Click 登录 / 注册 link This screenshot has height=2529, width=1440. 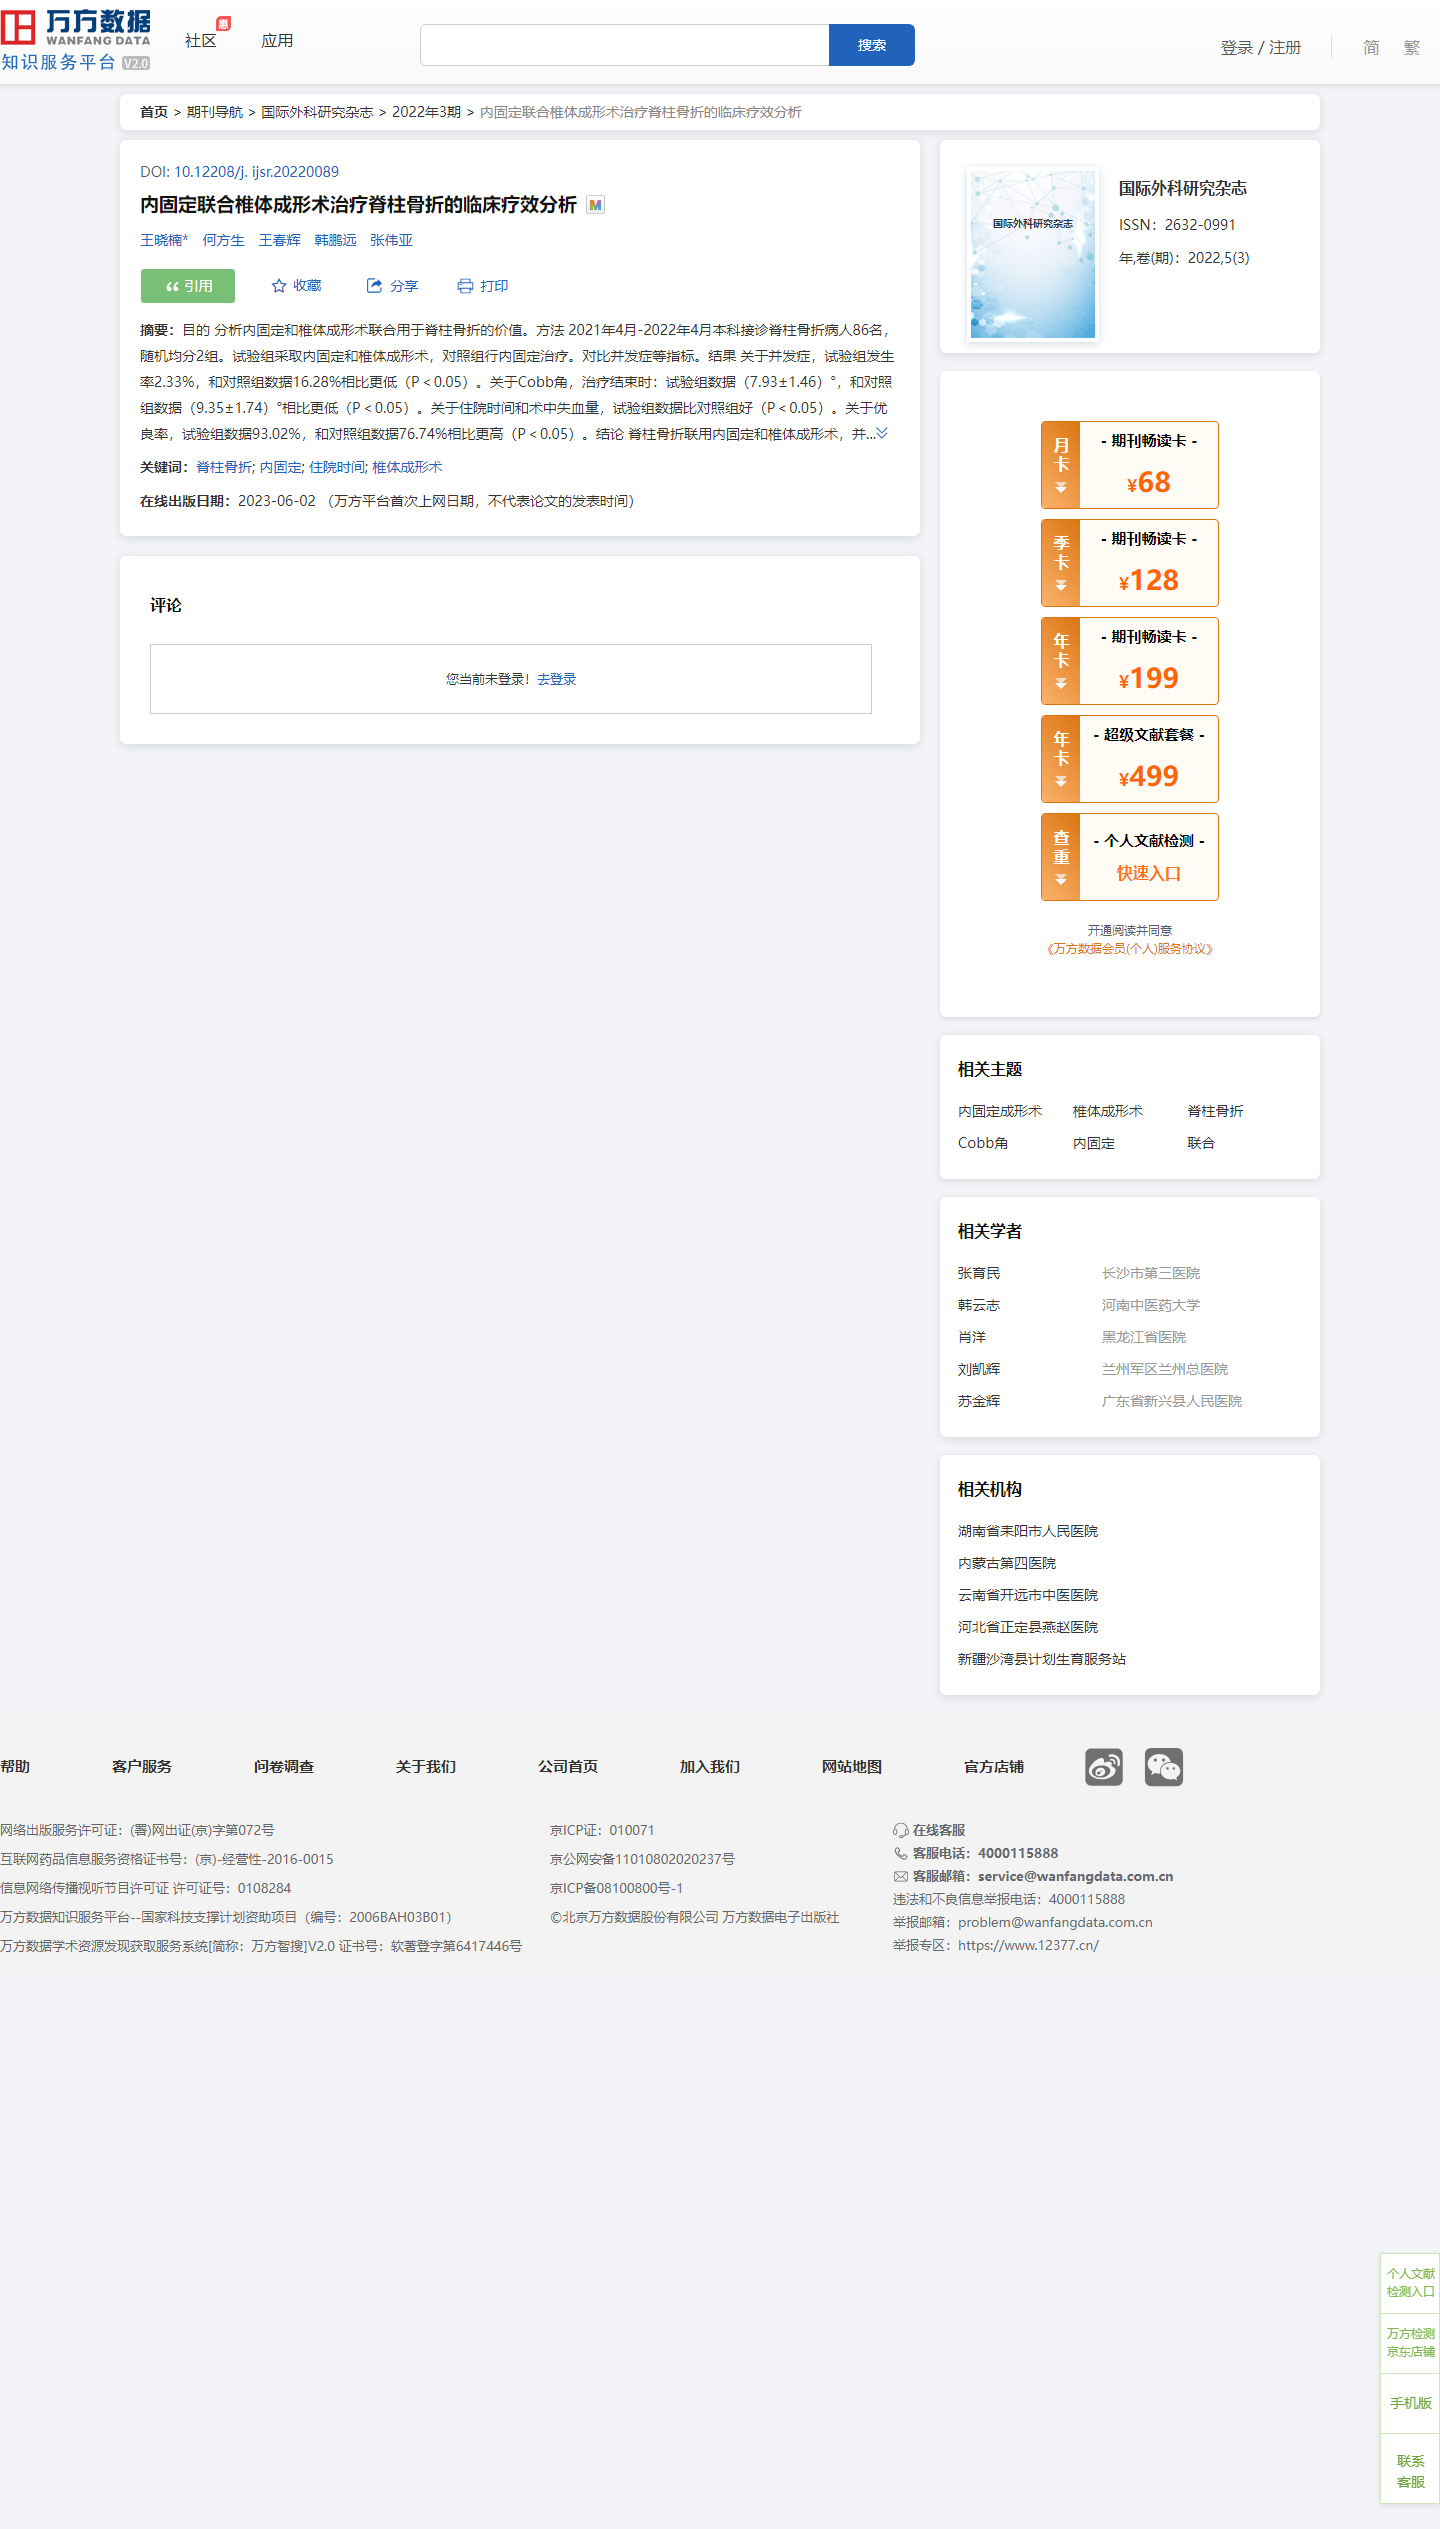pos(1261,48)
